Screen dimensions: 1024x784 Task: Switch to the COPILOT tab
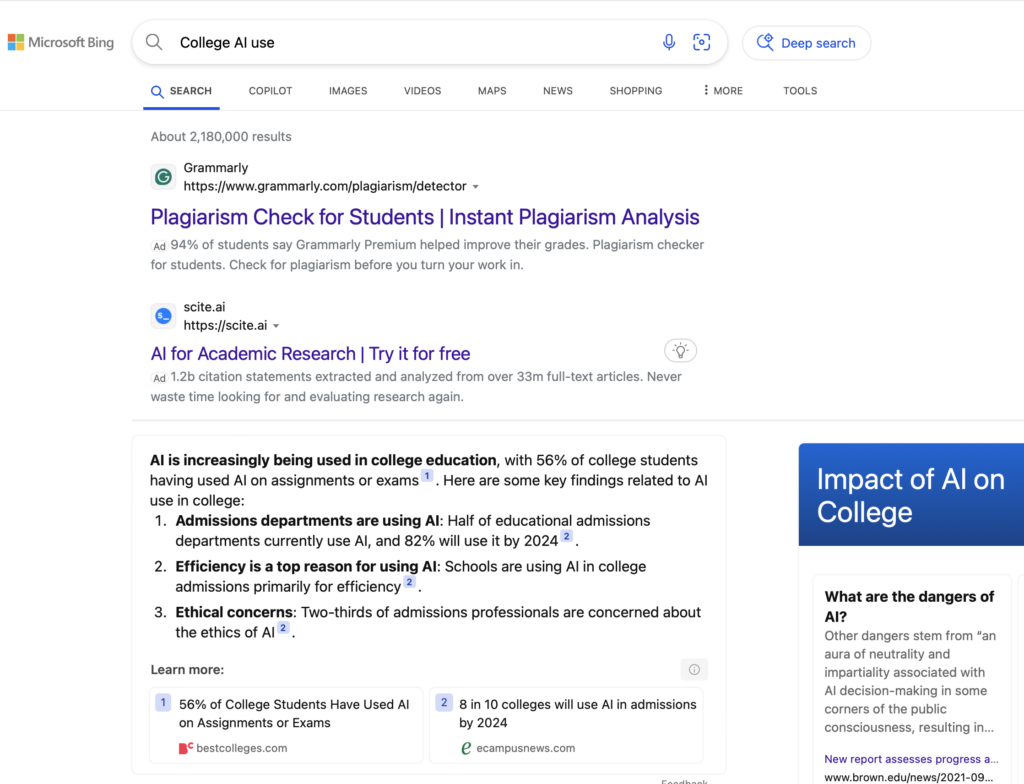[270, 91]
